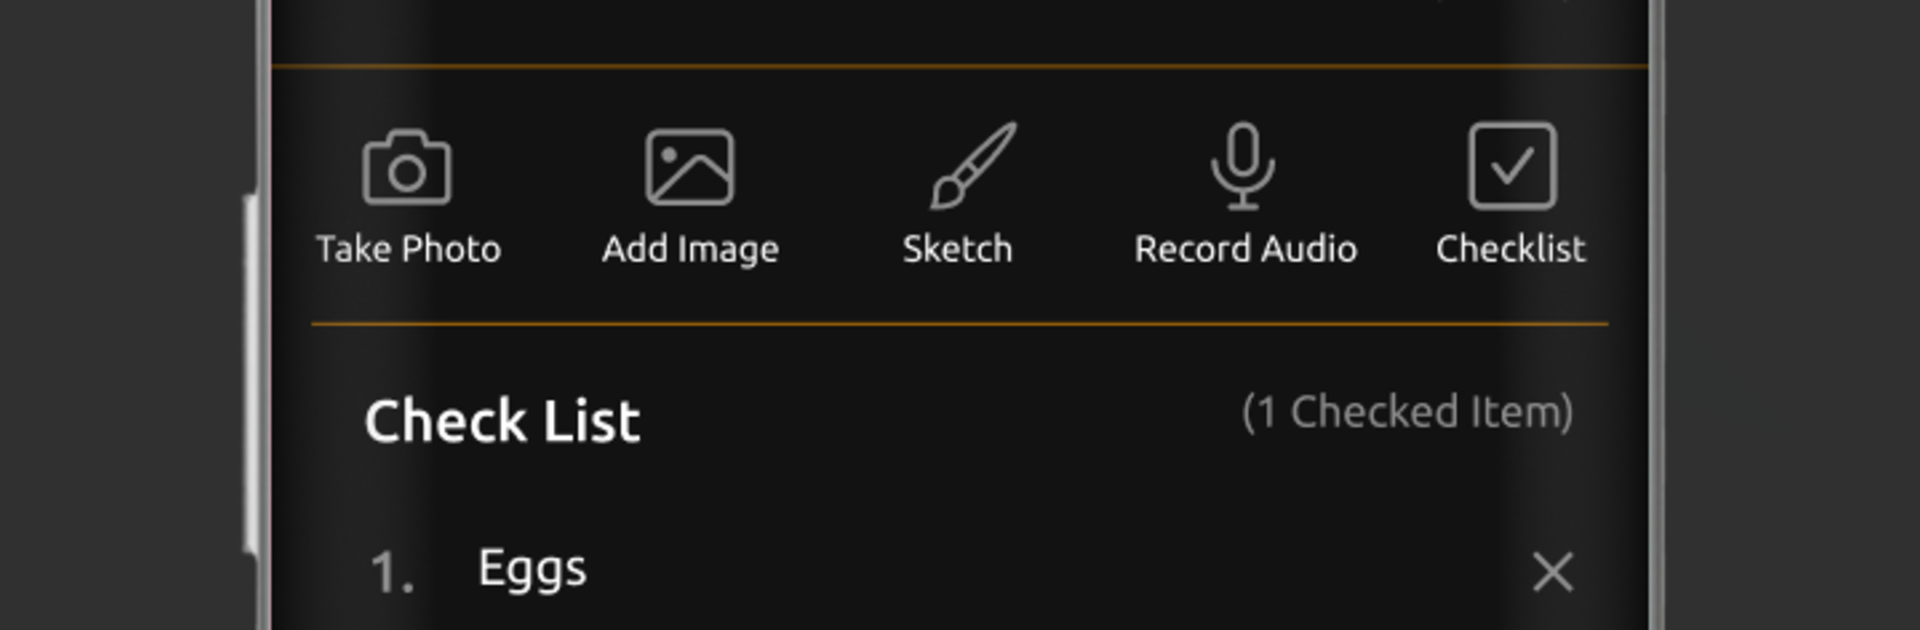Screen dimensions: 1920x630
Task: Click the gray device frame's right edge
Action: 1656,315
